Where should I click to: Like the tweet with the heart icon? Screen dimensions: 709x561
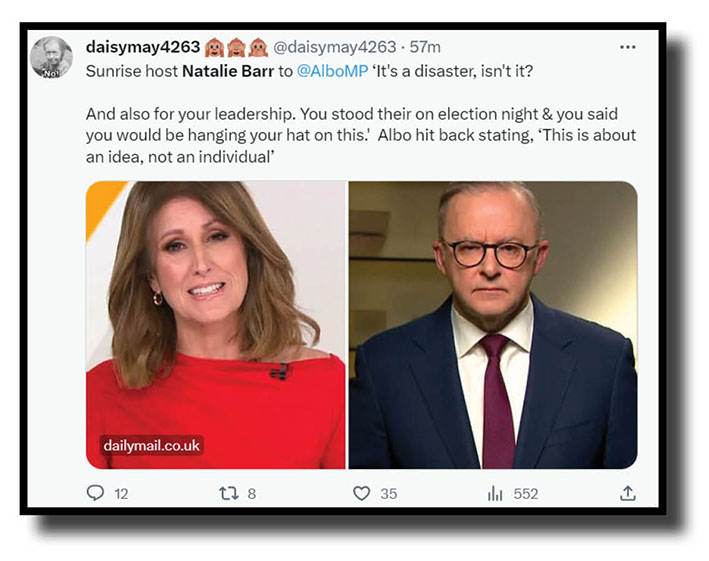click(x=361, y=493)
